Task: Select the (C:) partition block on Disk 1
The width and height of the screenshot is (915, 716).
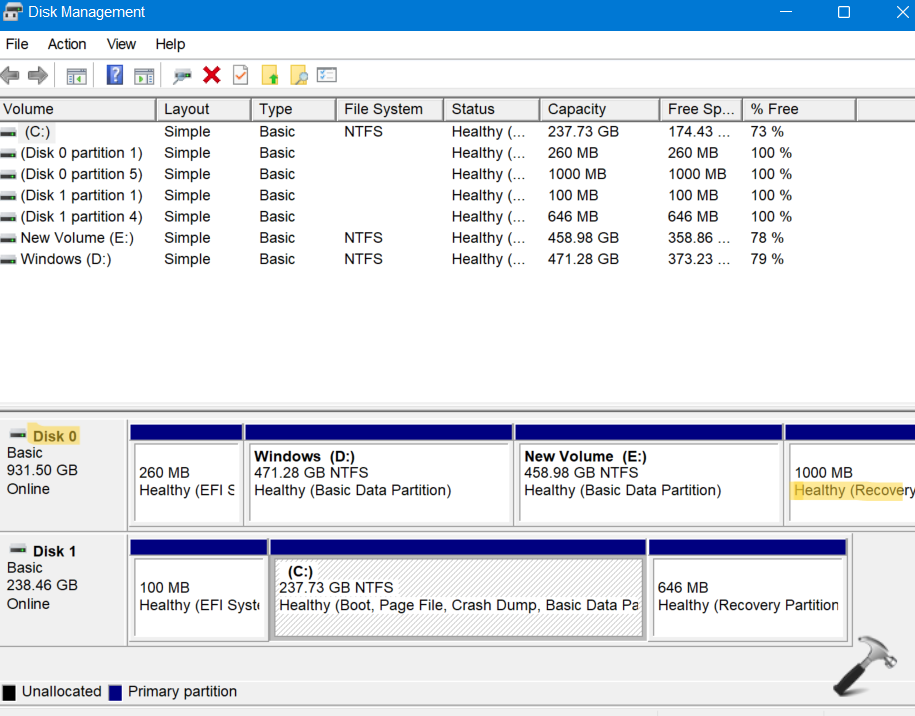Action: click(458, 596)
